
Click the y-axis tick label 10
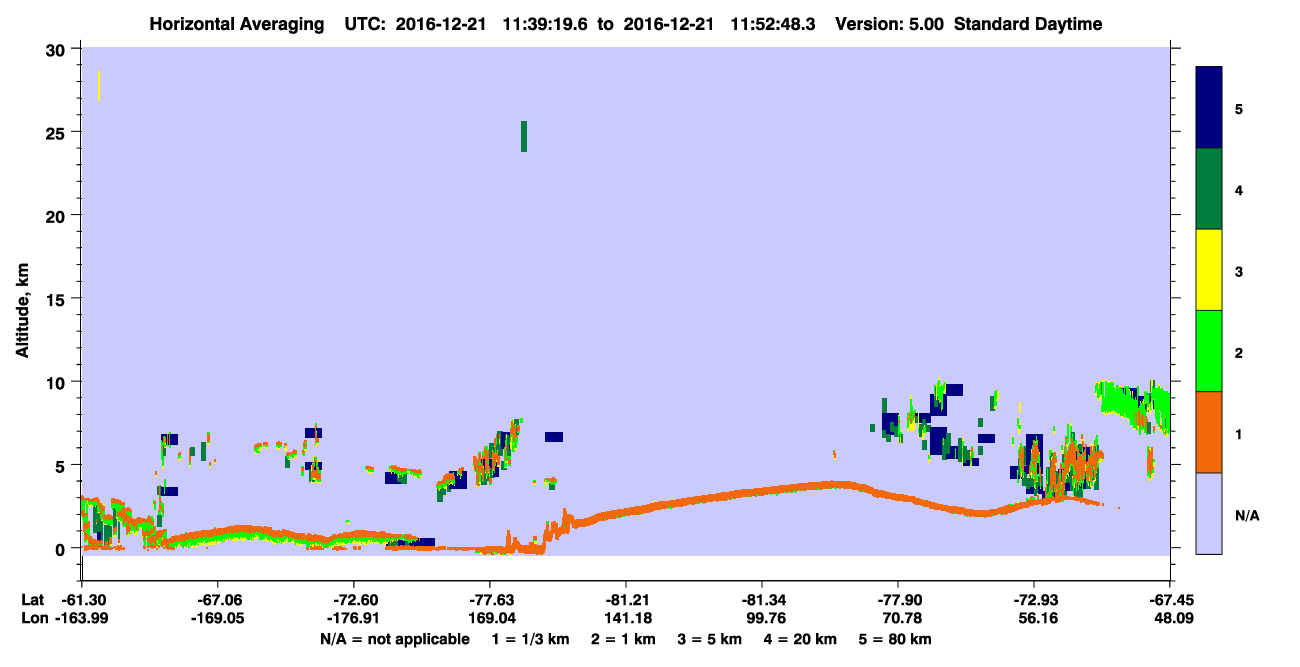coord(58,382)
